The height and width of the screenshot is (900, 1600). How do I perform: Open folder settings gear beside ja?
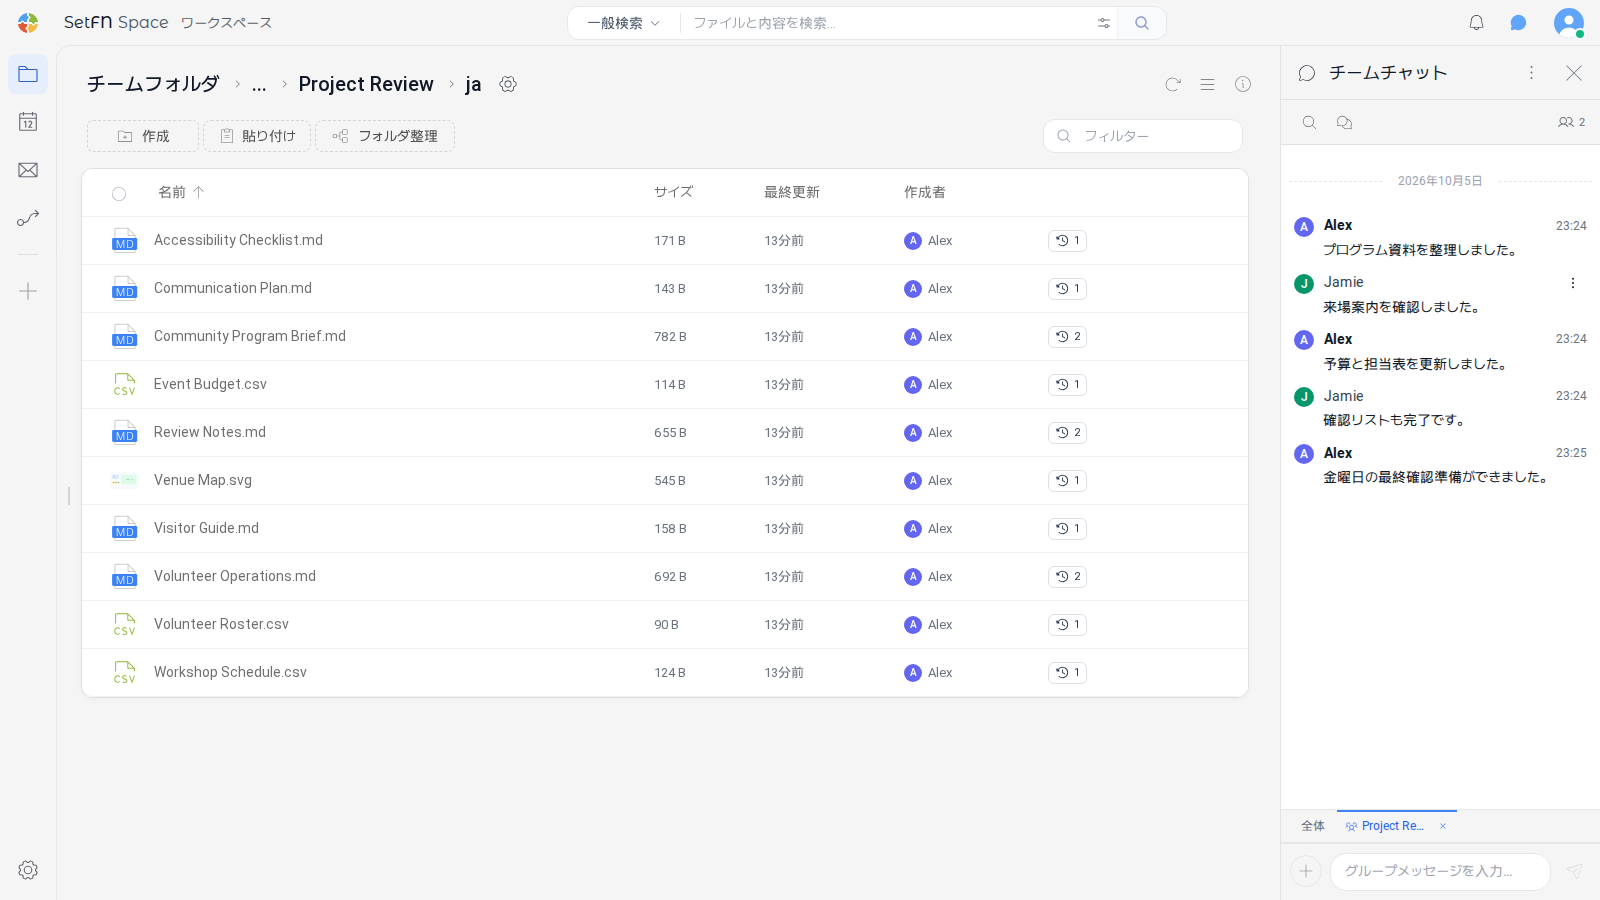pyautogui.click(x=508, y=84)
